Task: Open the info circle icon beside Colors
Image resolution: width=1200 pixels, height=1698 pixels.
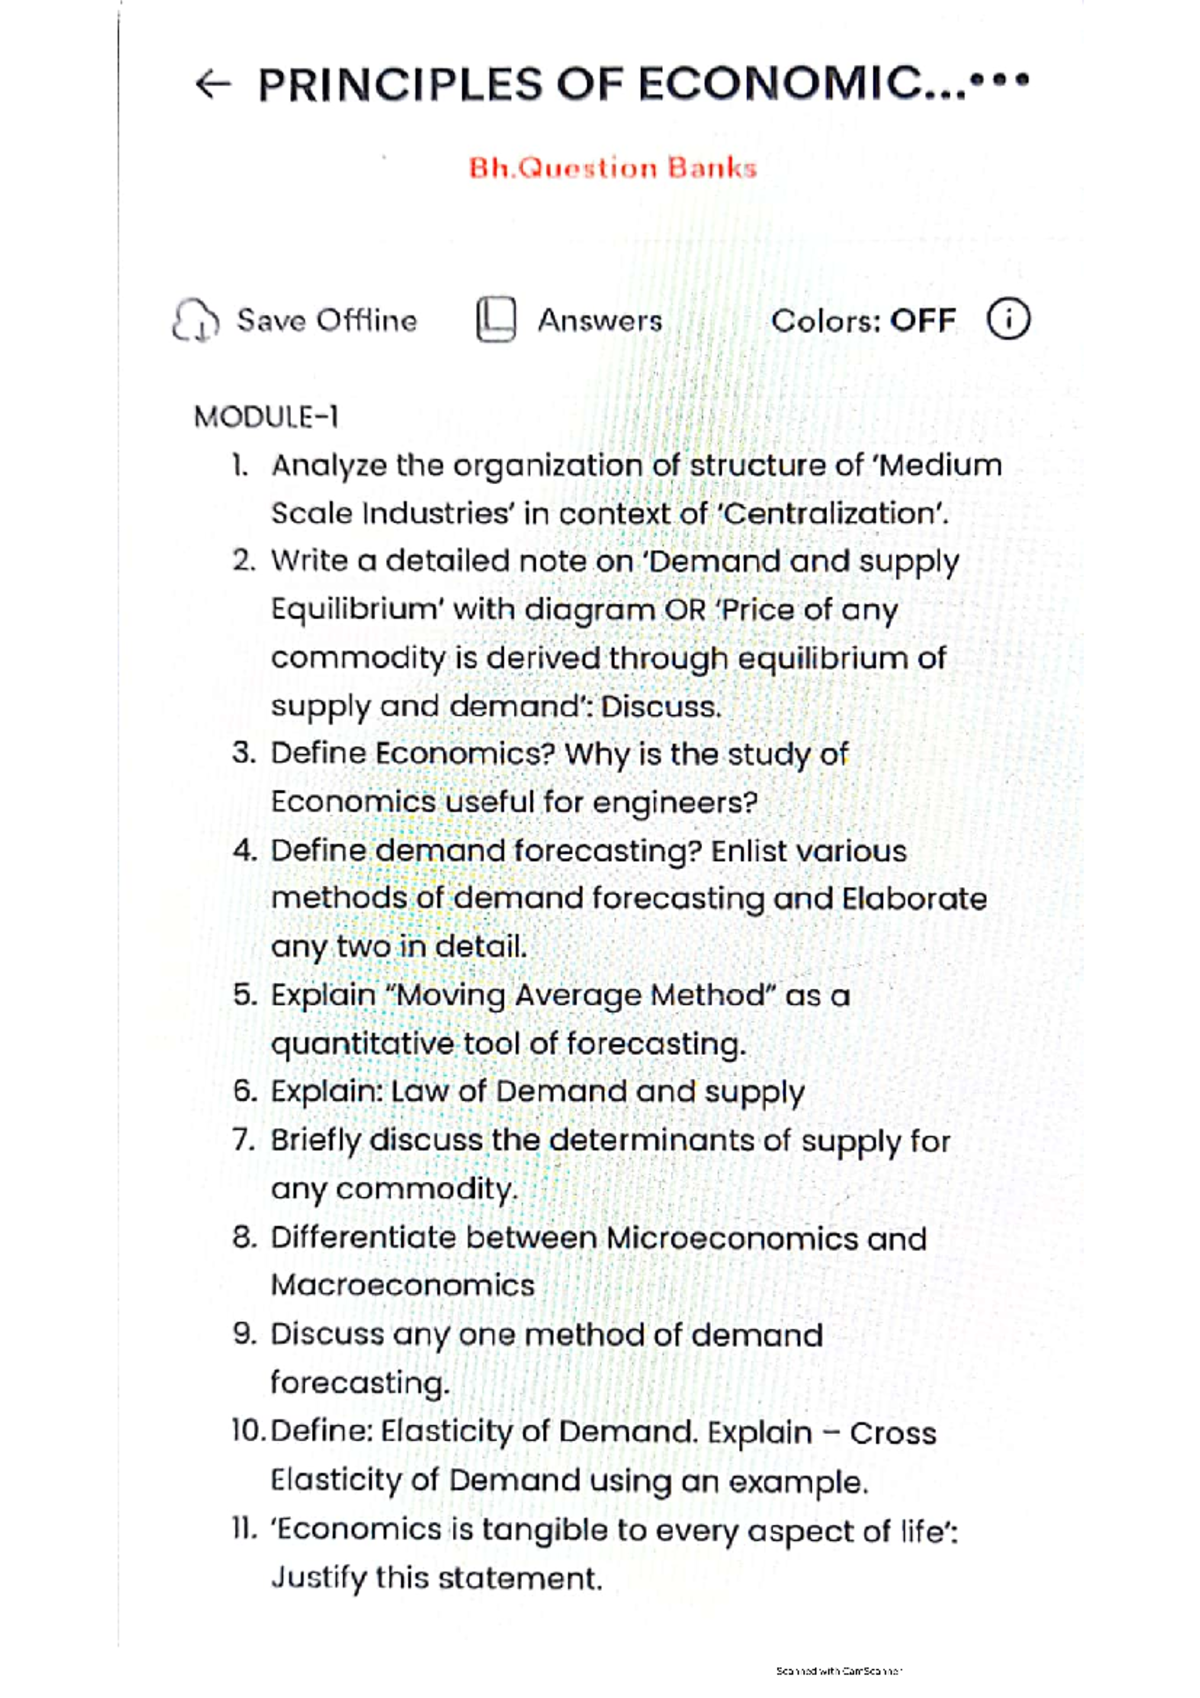Action: pos(1009,320)
